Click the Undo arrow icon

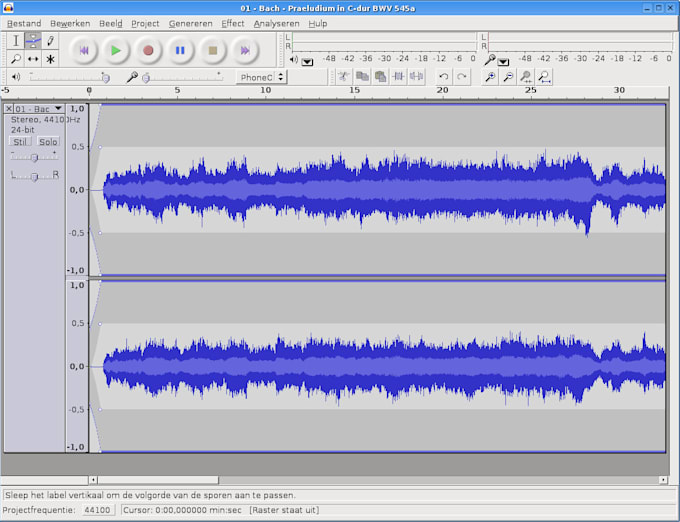click(444, 76)
